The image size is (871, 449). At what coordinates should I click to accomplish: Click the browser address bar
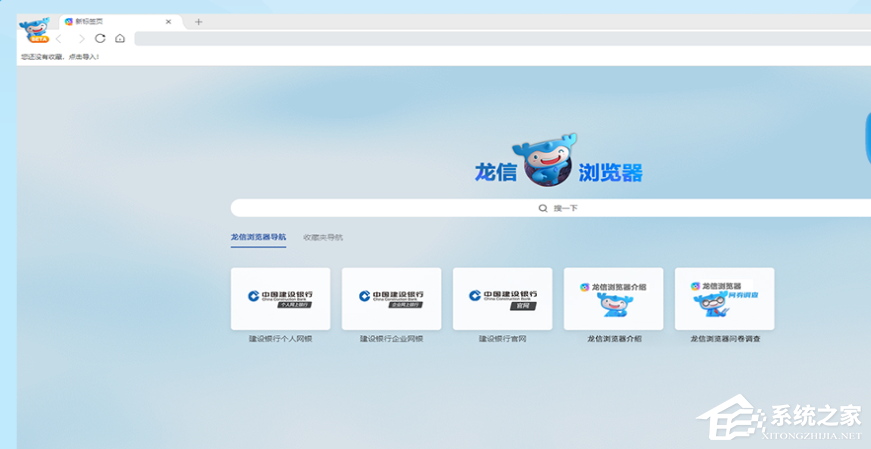(x=503, y=38)
